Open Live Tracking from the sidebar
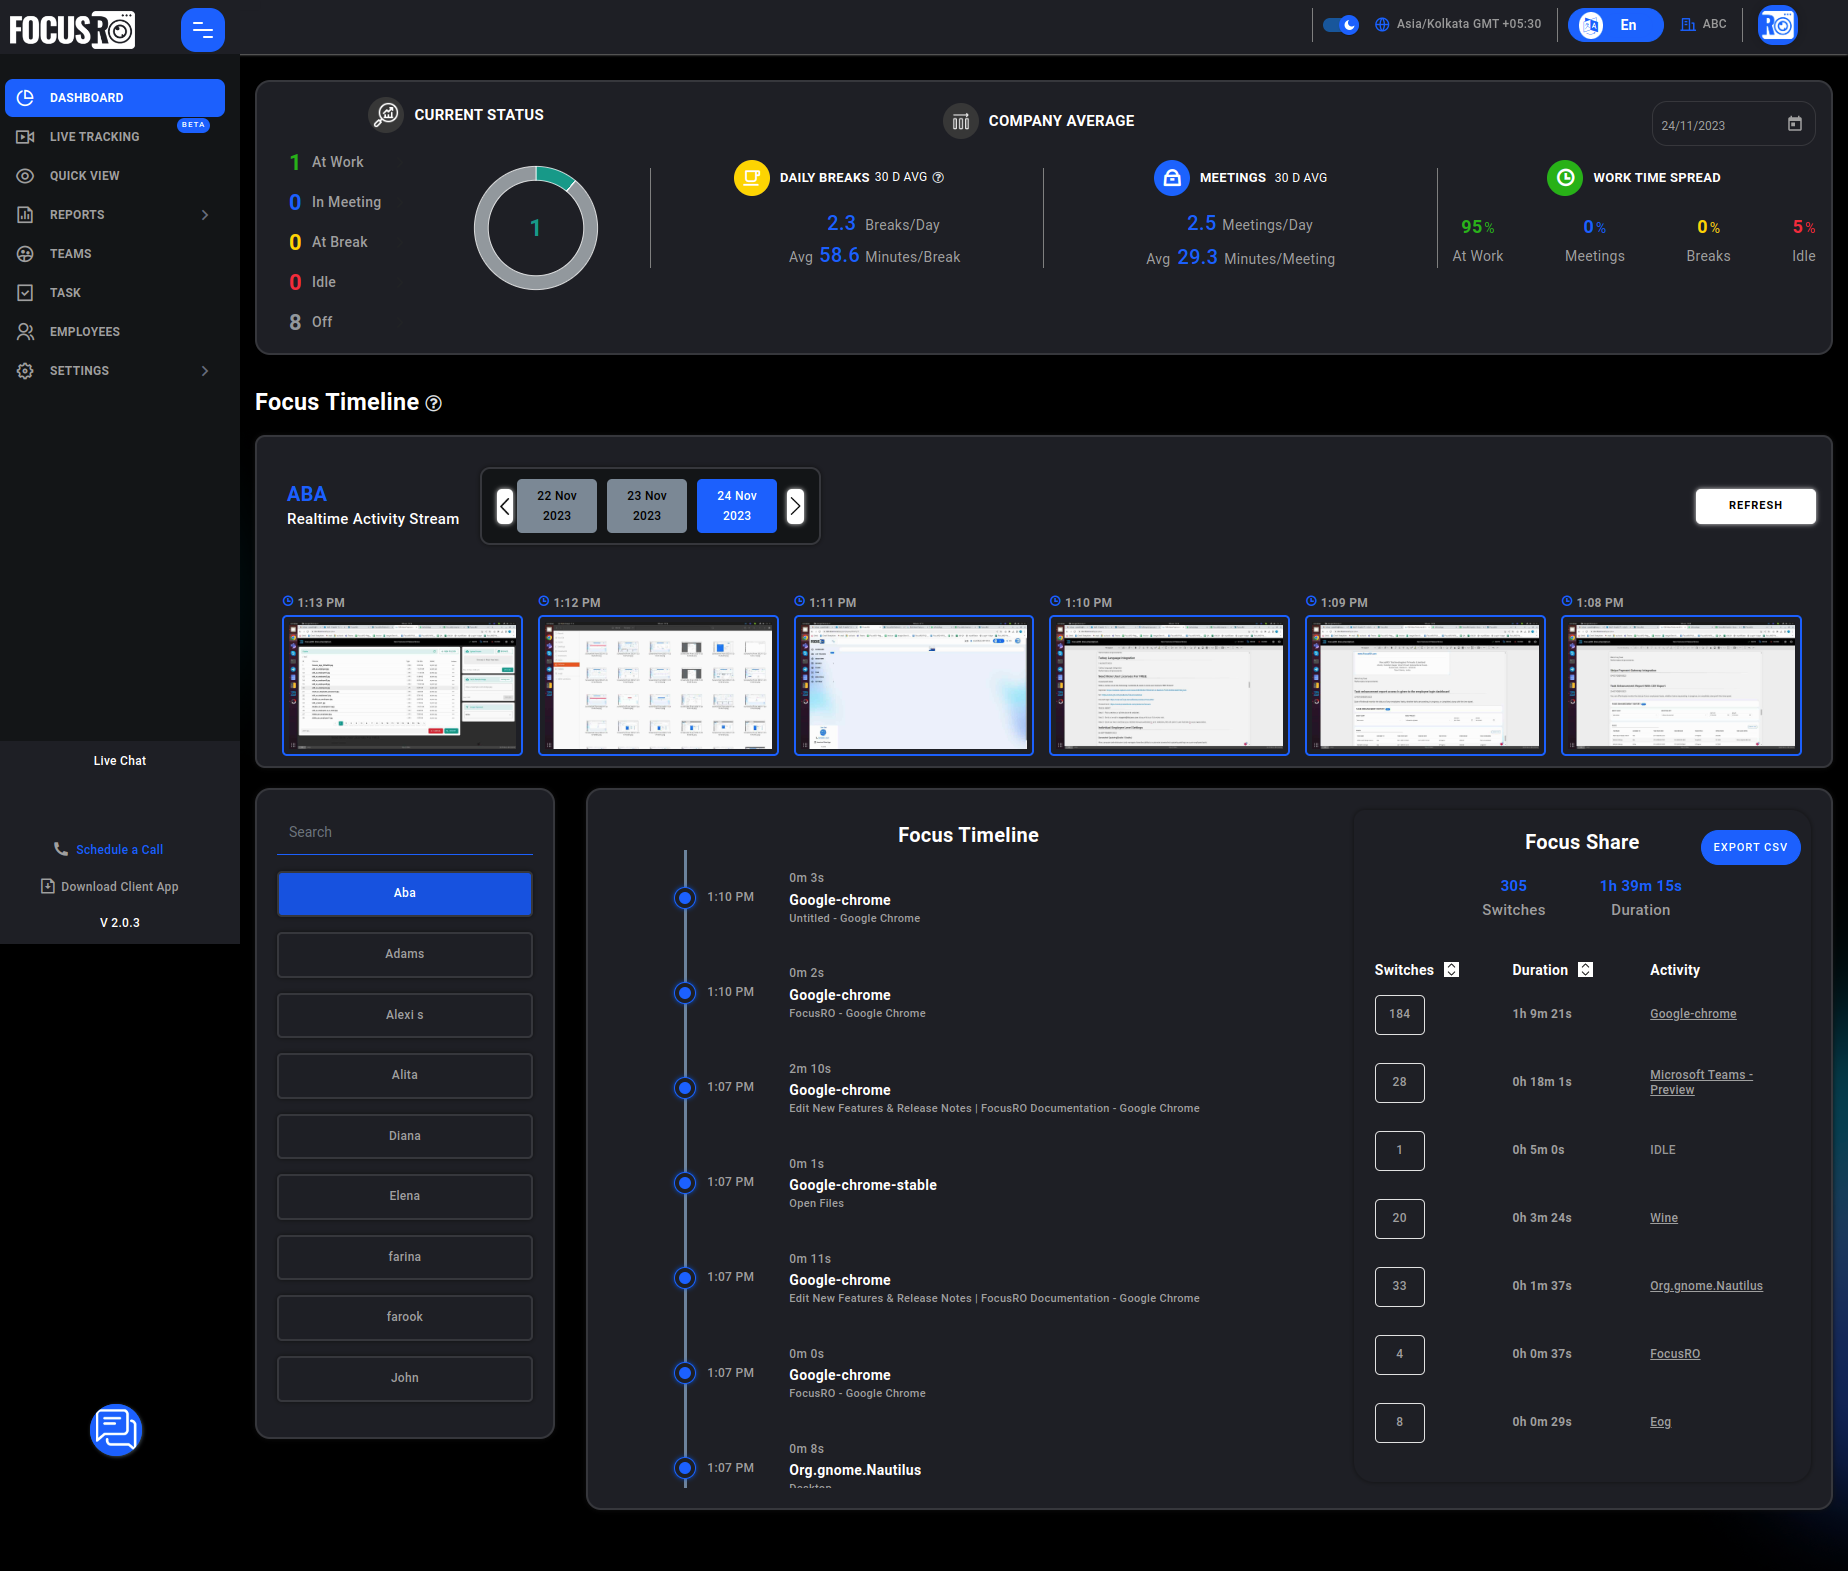The image size is (1848, 1571). tap(94, 137)
